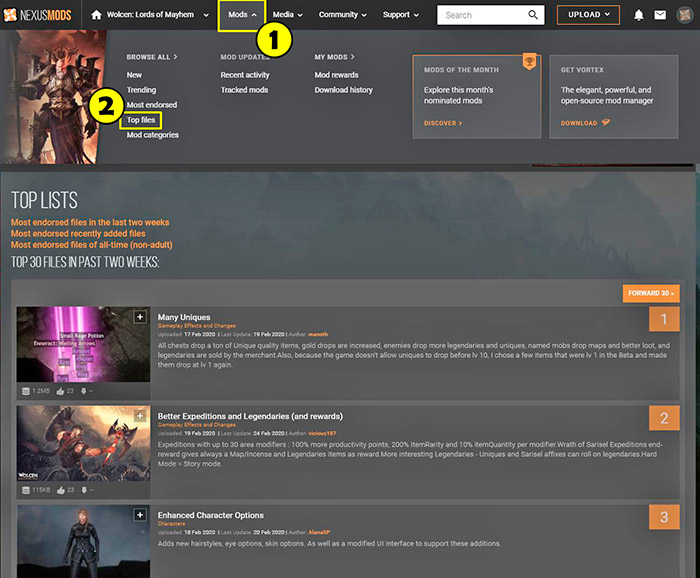Click the plus icon on Many Uniques thumbnail
Image resolution: width=700 pixels, height=578 pixels.
point(140,317)
